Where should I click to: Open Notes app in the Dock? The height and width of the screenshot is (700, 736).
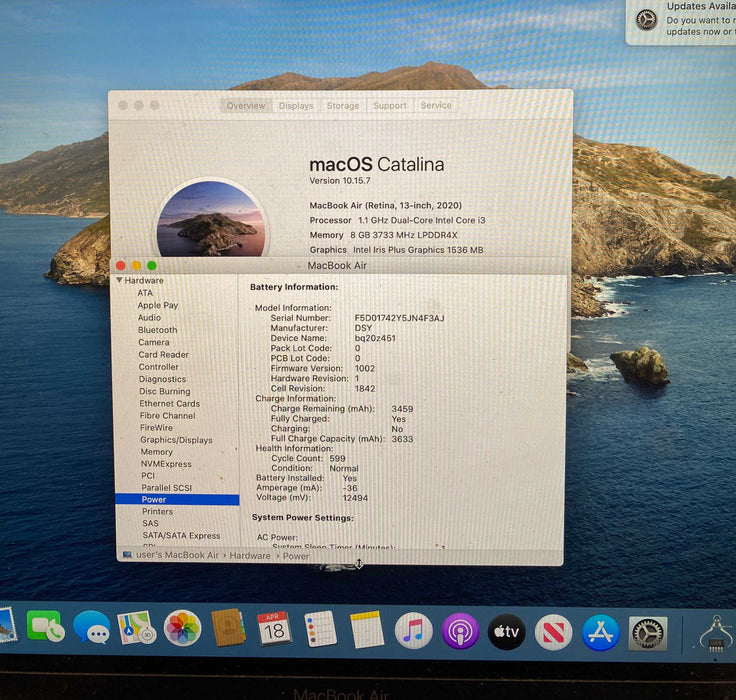point(367,630)
